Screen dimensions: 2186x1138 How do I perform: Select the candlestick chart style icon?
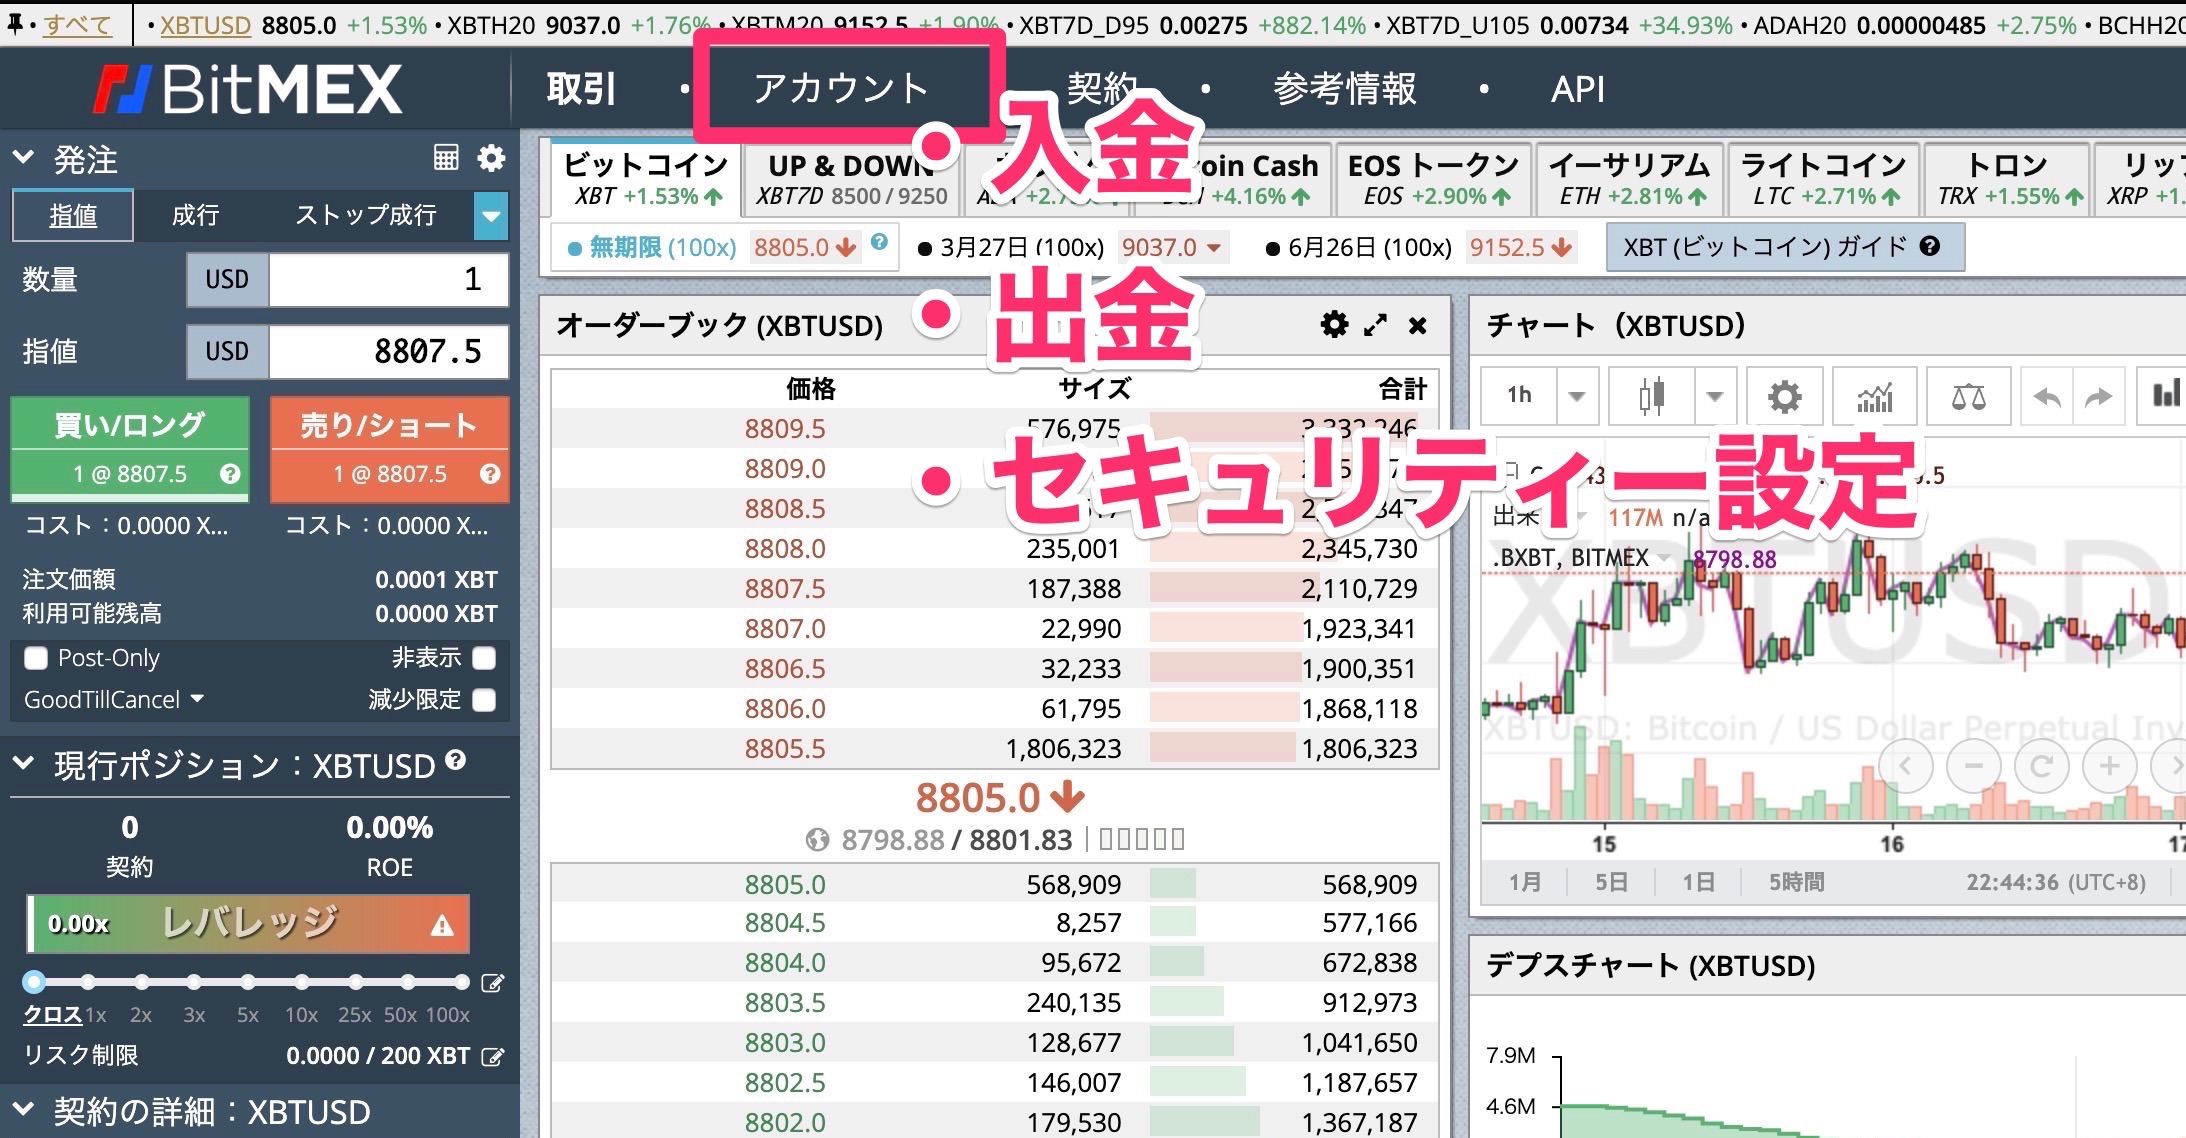(x=1652, y=396)
